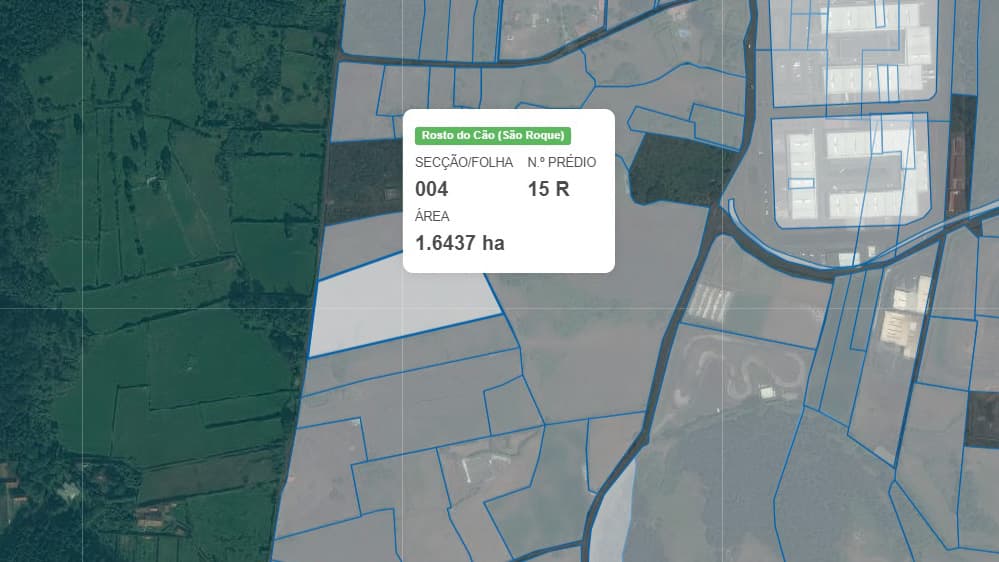Click the green Rosto do Cão (São Roque) tag
The image size is (999, 562).
(x=493, y=136)
